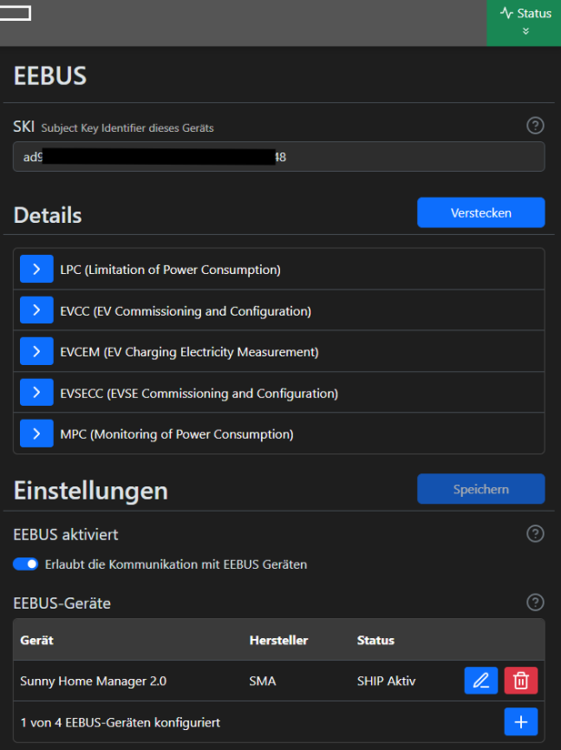561x750 pixels.
Task: Toggle the EEBUS aktiviert switch
Action: click(25, 564)
